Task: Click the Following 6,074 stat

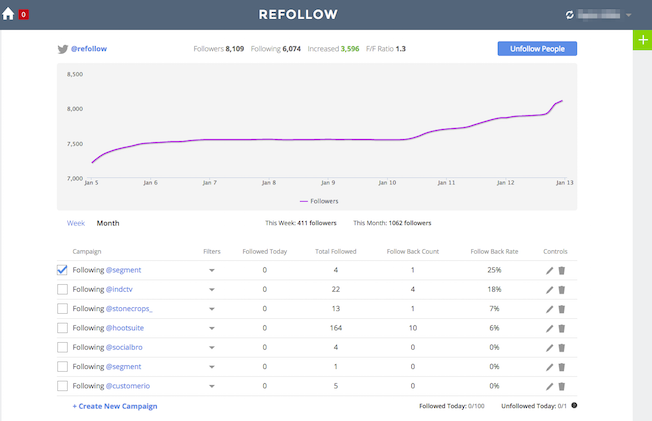Action: point(276,49)
